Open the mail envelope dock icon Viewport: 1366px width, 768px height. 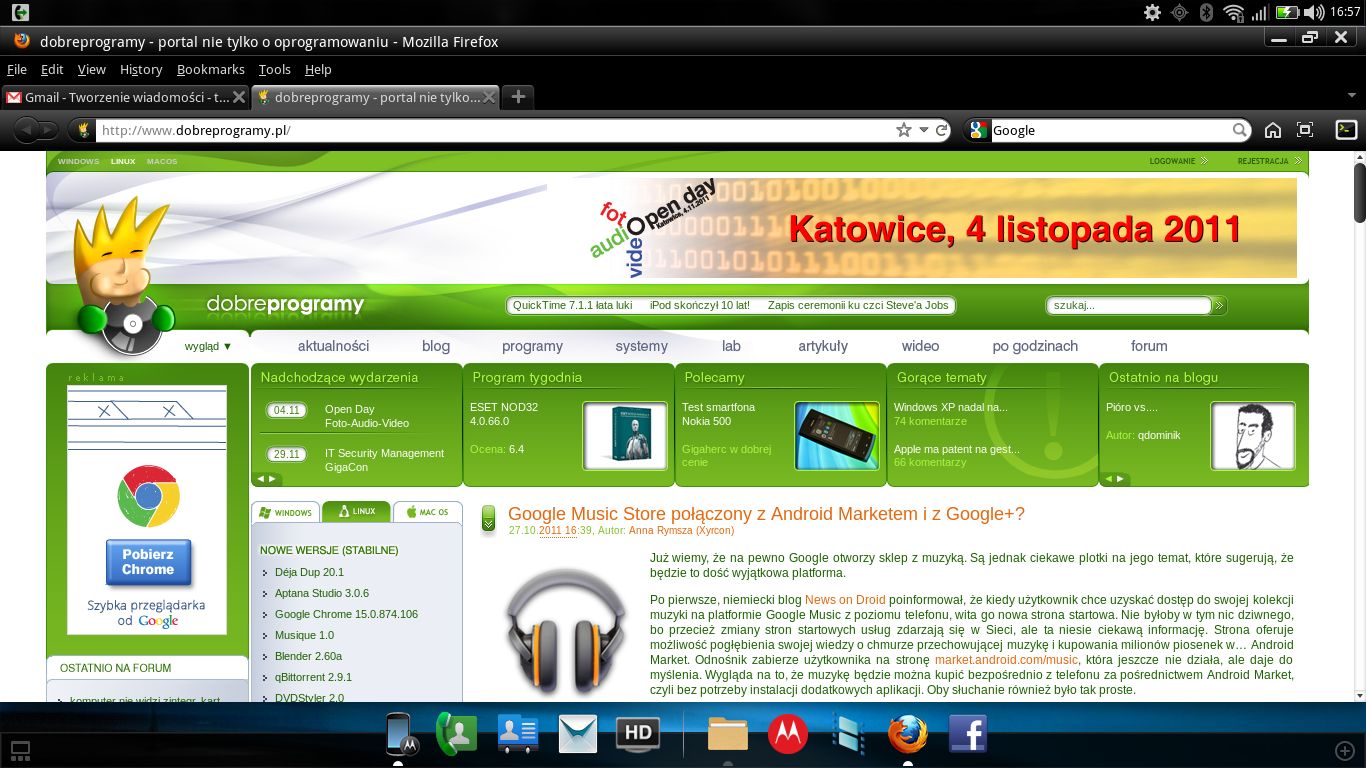click(578, 734)
